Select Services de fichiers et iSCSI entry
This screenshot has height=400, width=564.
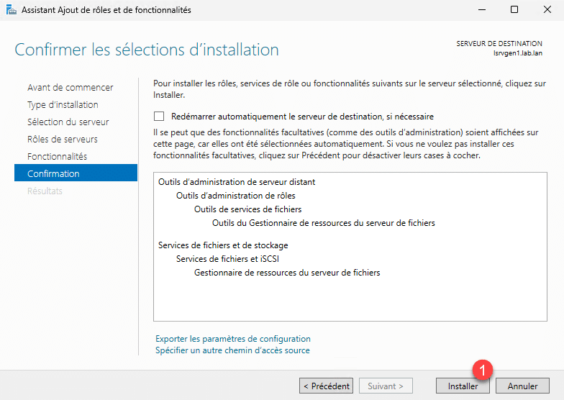228,259
